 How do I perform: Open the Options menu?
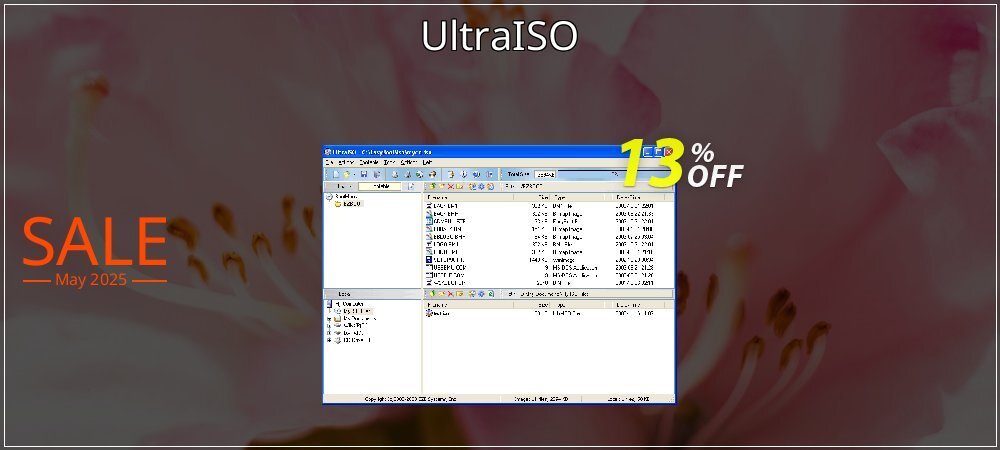point(409,162)
